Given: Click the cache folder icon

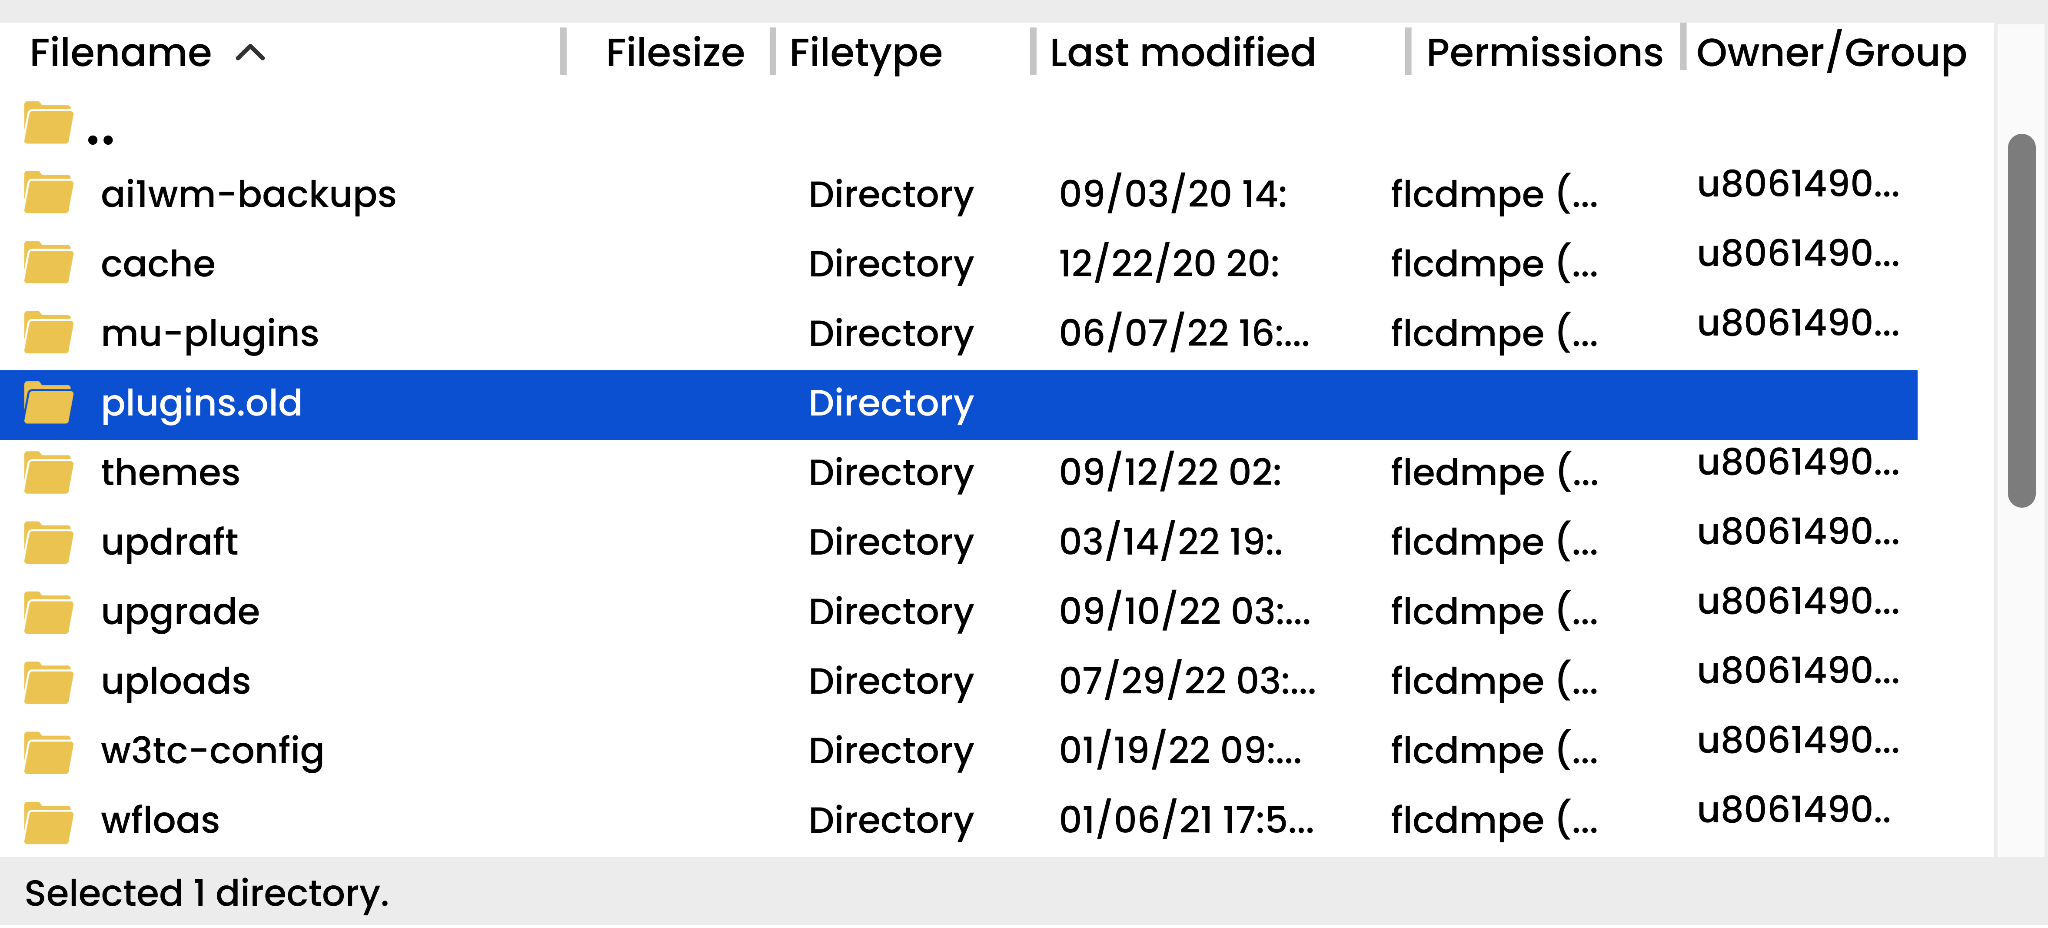Looking at the screenshot, I should [48, 263].
